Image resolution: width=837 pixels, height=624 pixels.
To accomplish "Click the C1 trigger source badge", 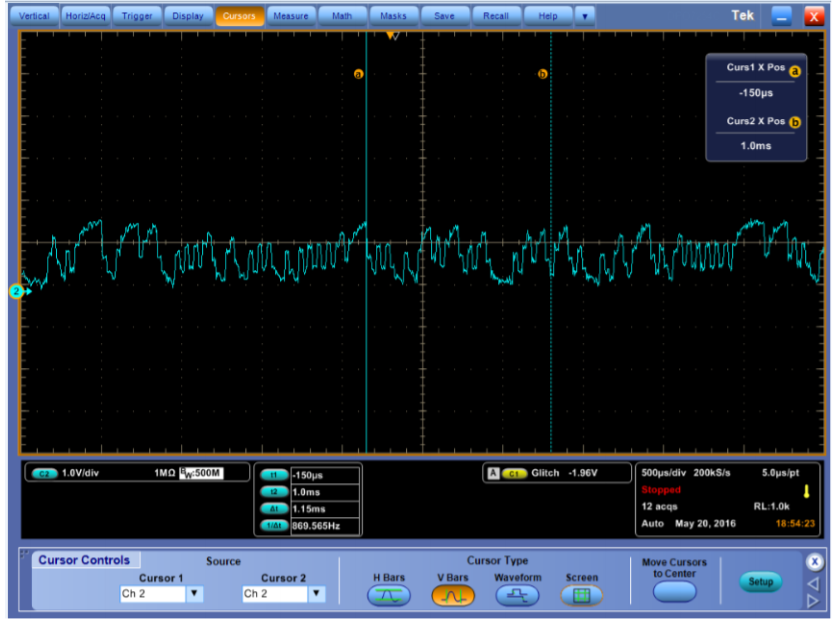I will (x=514, y=473).
